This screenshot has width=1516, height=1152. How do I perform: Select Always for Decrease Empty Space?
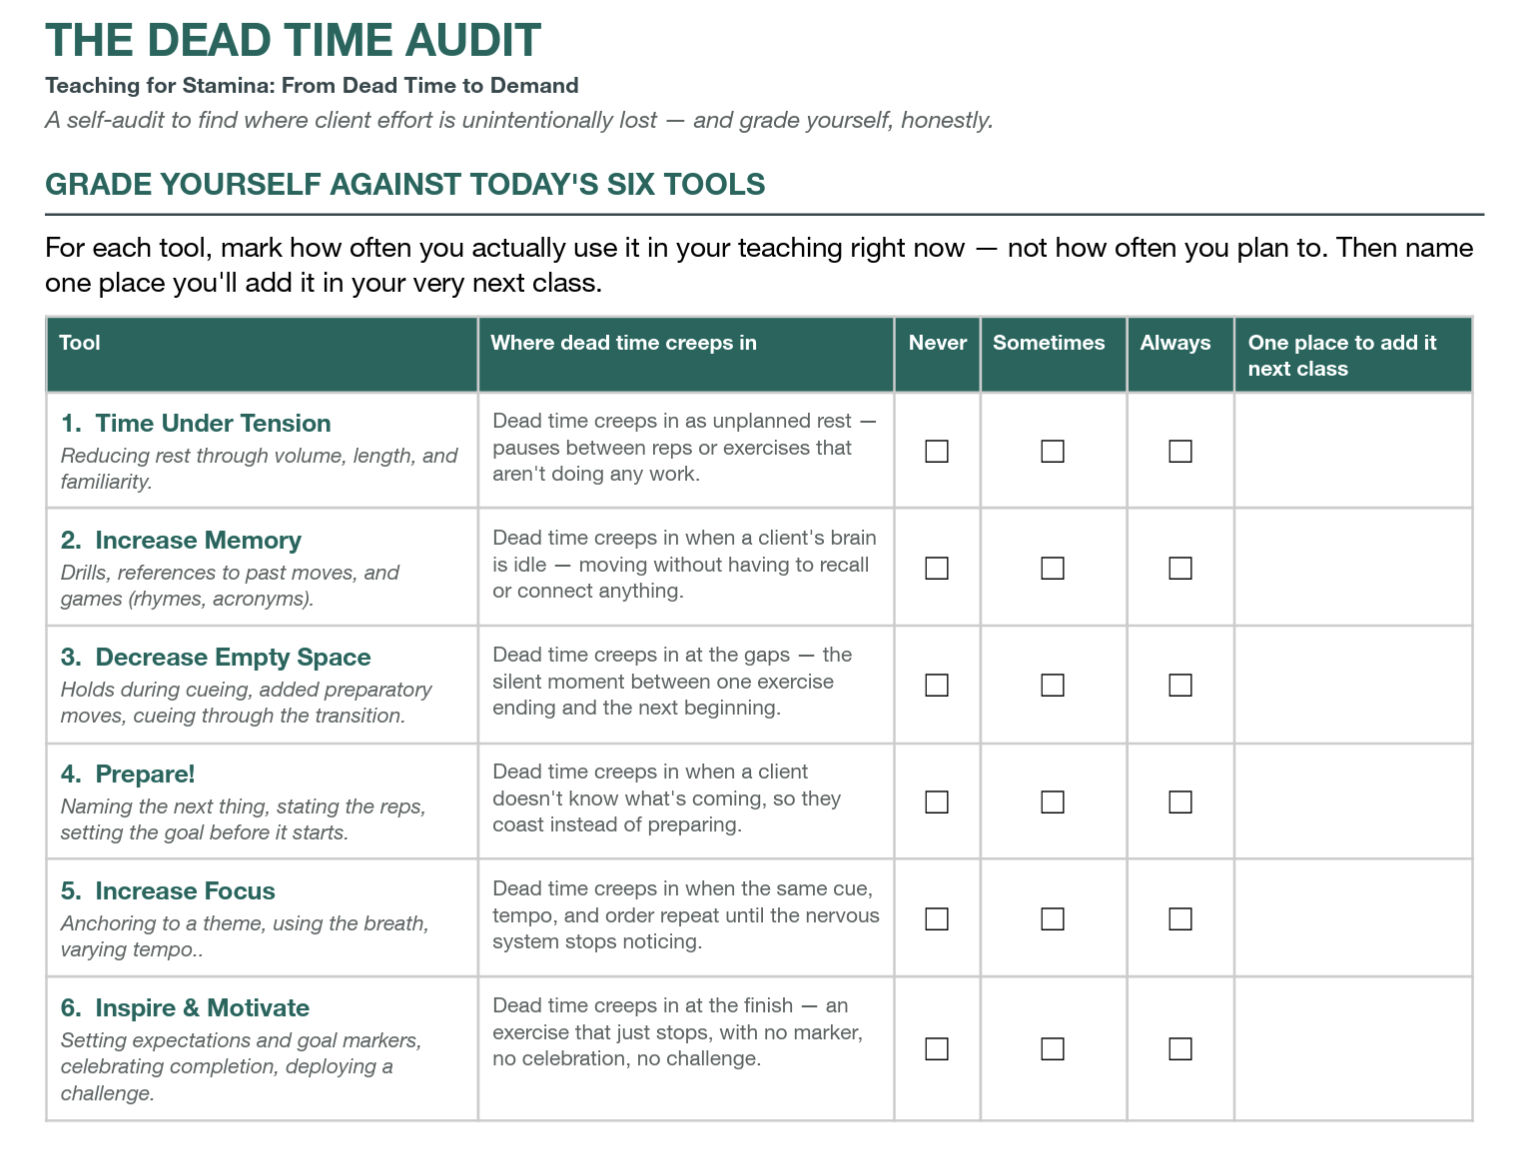1180,685
